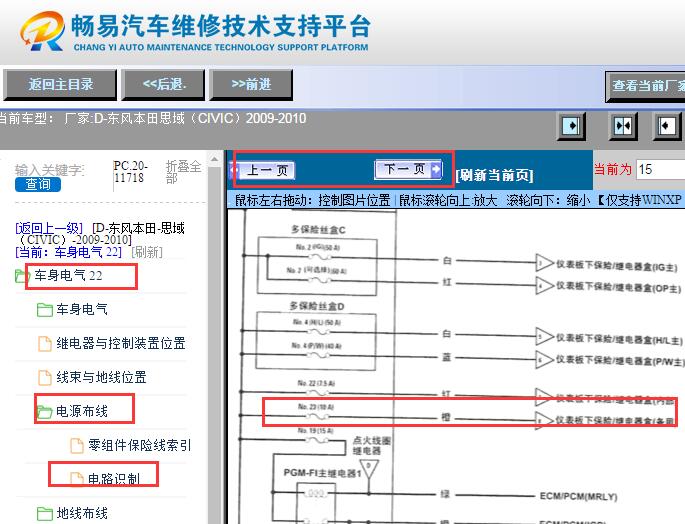This screenshot has width=685, height=524.
Task: Click 当前车型 vehicle model text
Action: [152, 118]
